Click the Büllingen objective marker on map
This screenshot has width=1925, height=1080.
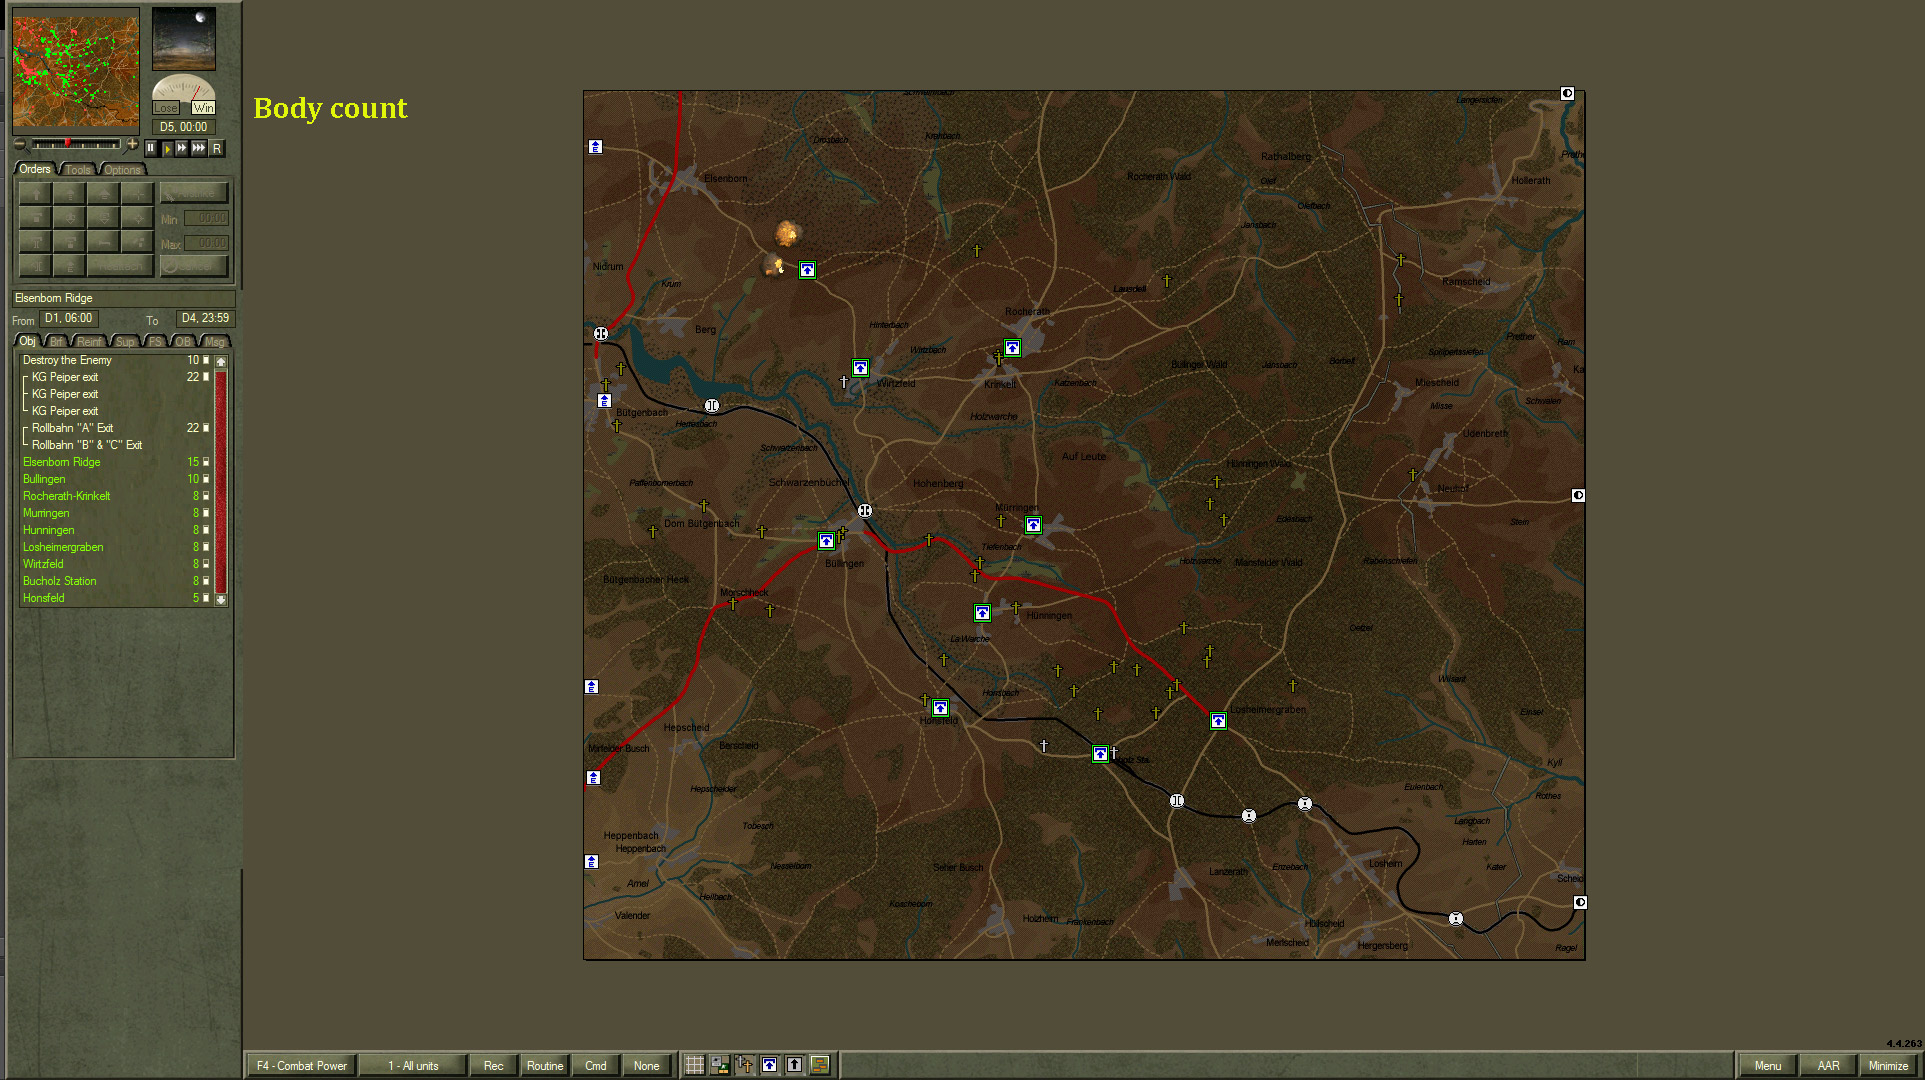pyautogui.click(x=826, y=541)
